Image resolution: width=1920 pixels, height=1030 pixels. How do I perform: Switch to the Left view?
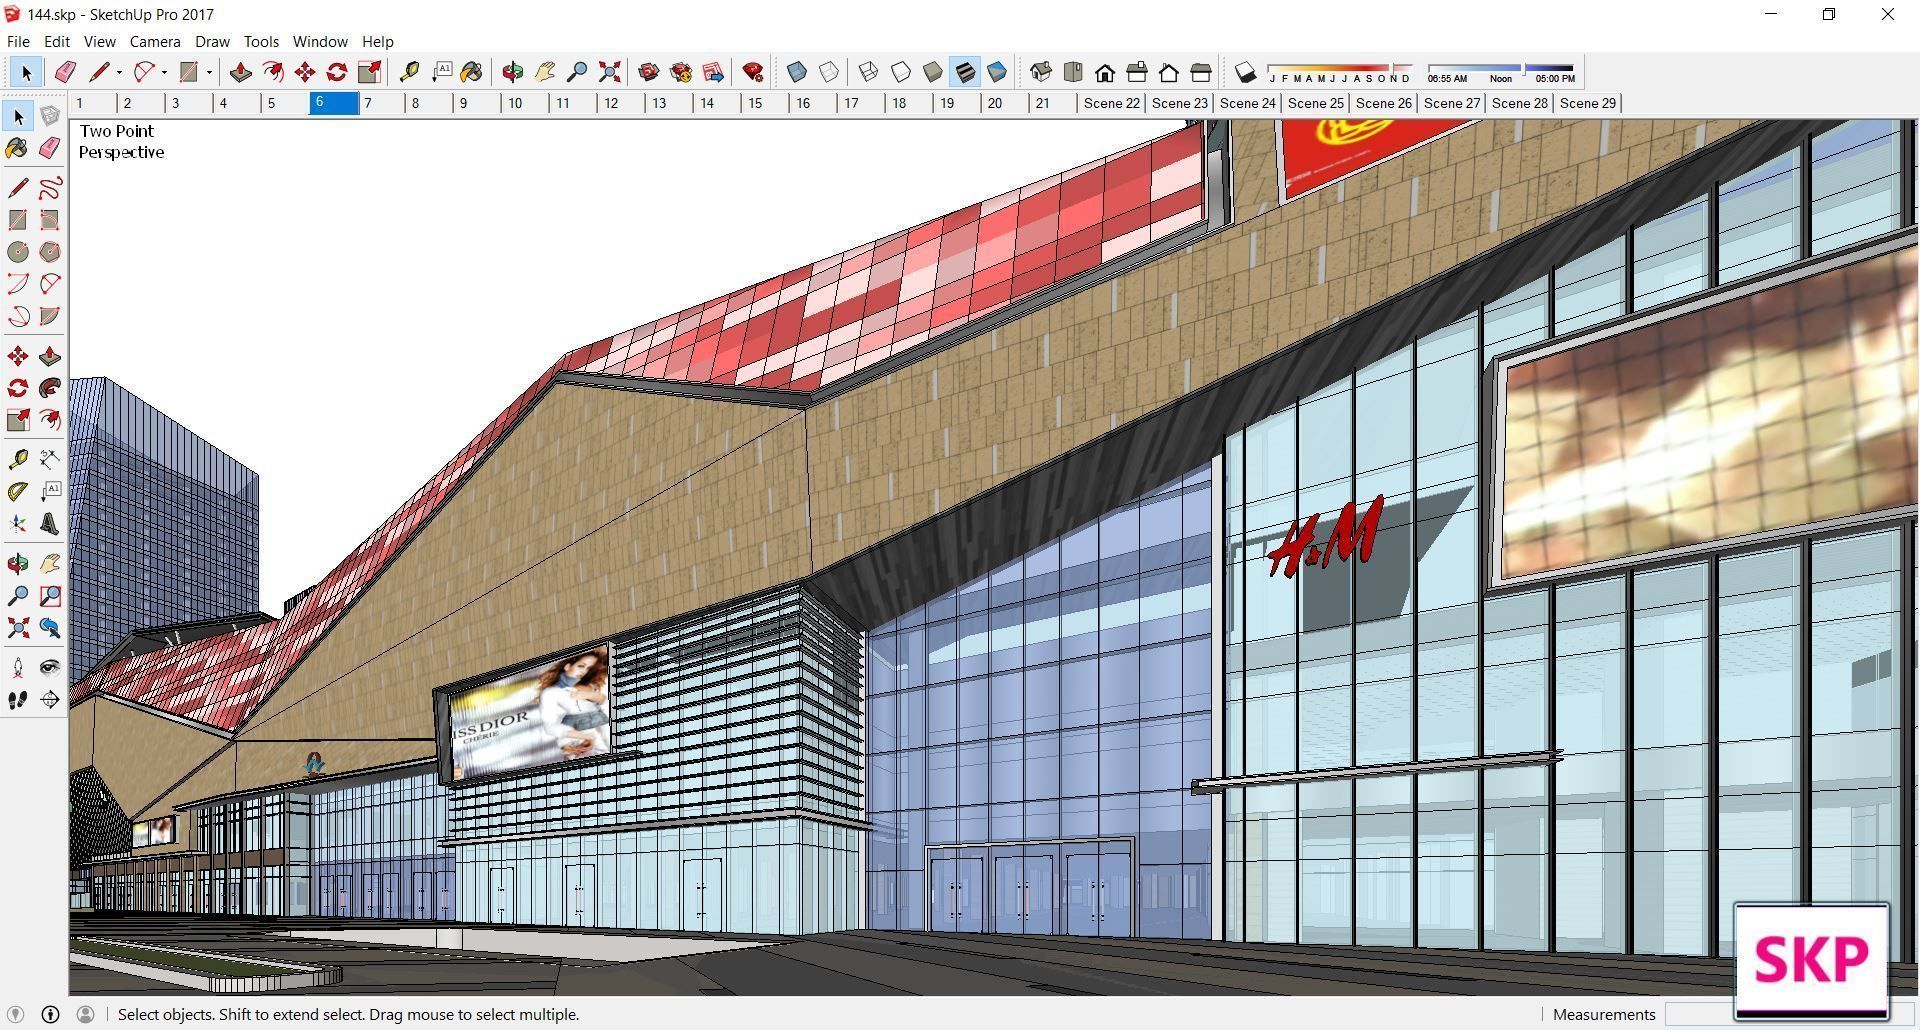click(x=1201, y=72)
